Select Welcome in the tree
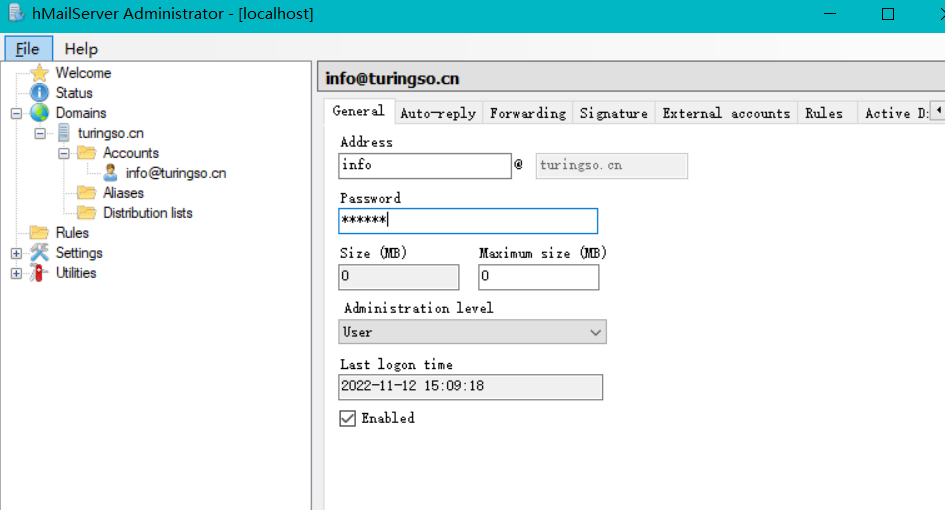Viewport: 945px width, 510px height. [x=83, y=73]
